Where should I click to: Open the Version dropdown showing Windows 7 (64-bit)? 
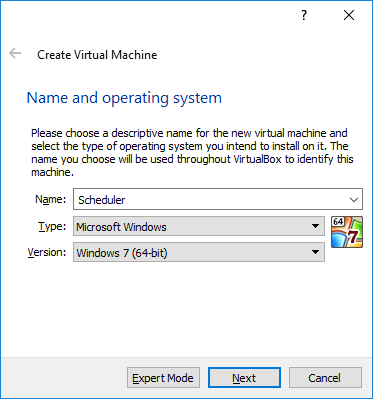(199, 252)
